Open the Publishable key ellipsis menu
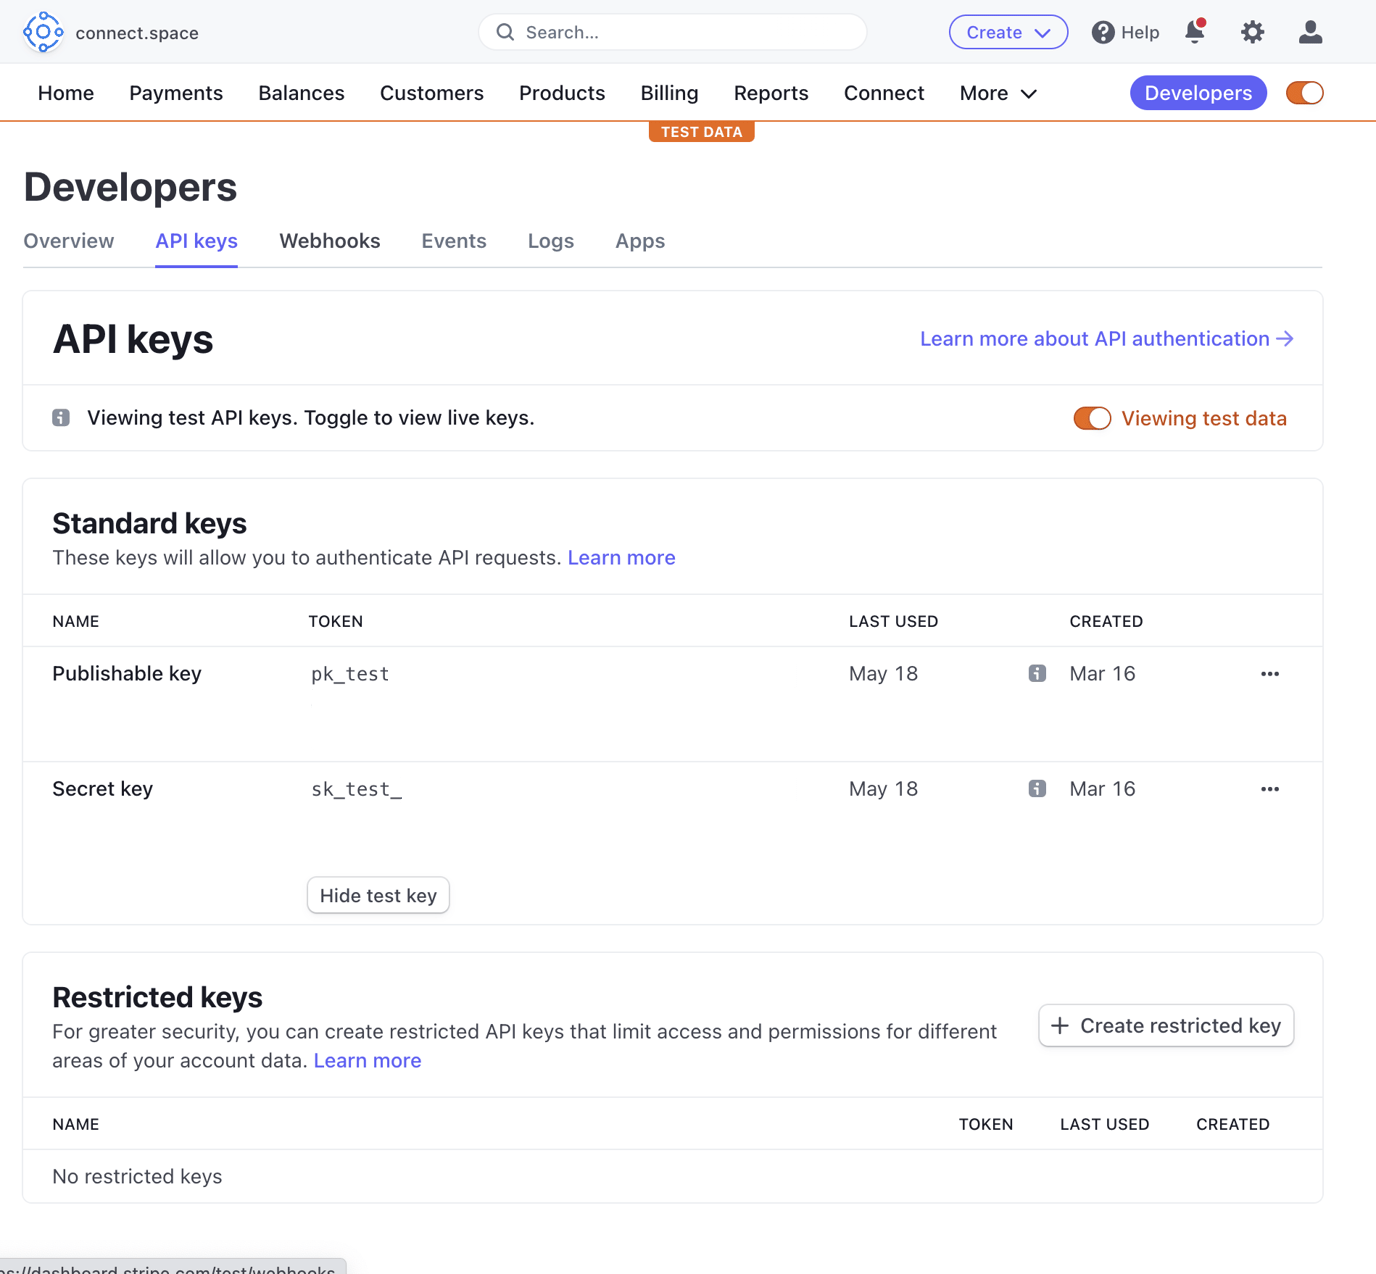 tap(1269, 673)
